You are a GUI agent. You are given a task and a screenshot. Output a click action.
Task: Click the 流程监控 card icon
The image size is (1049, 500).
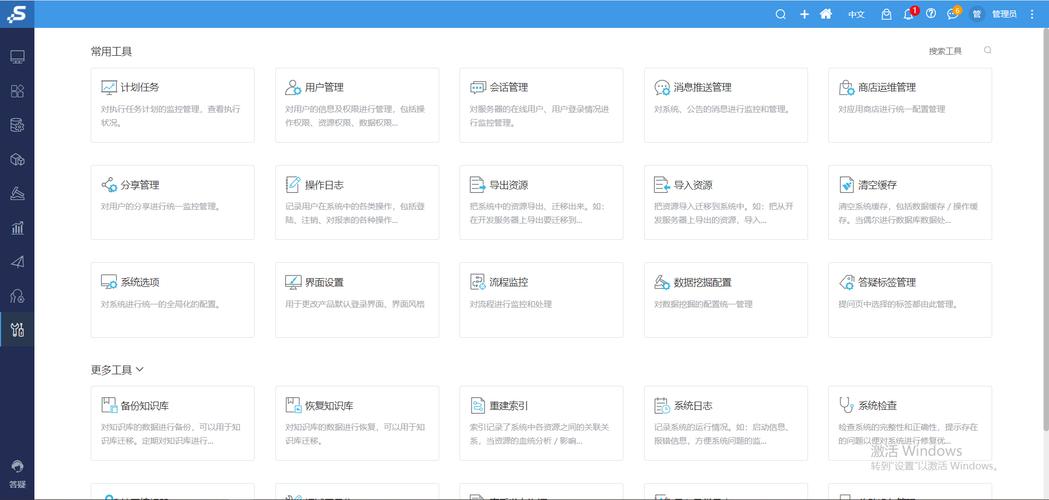coord(478,282)
